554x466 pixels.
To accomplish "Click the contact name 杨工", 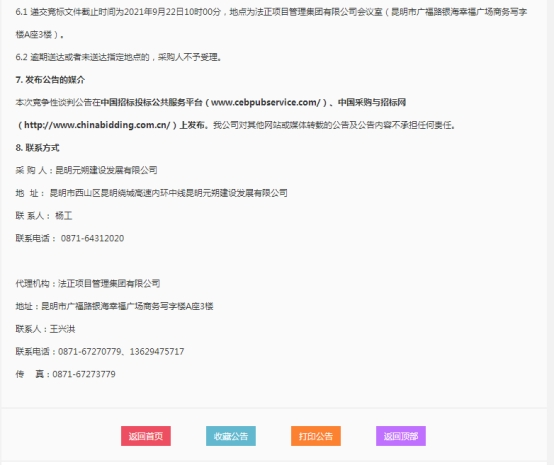I will pos(64,216).
